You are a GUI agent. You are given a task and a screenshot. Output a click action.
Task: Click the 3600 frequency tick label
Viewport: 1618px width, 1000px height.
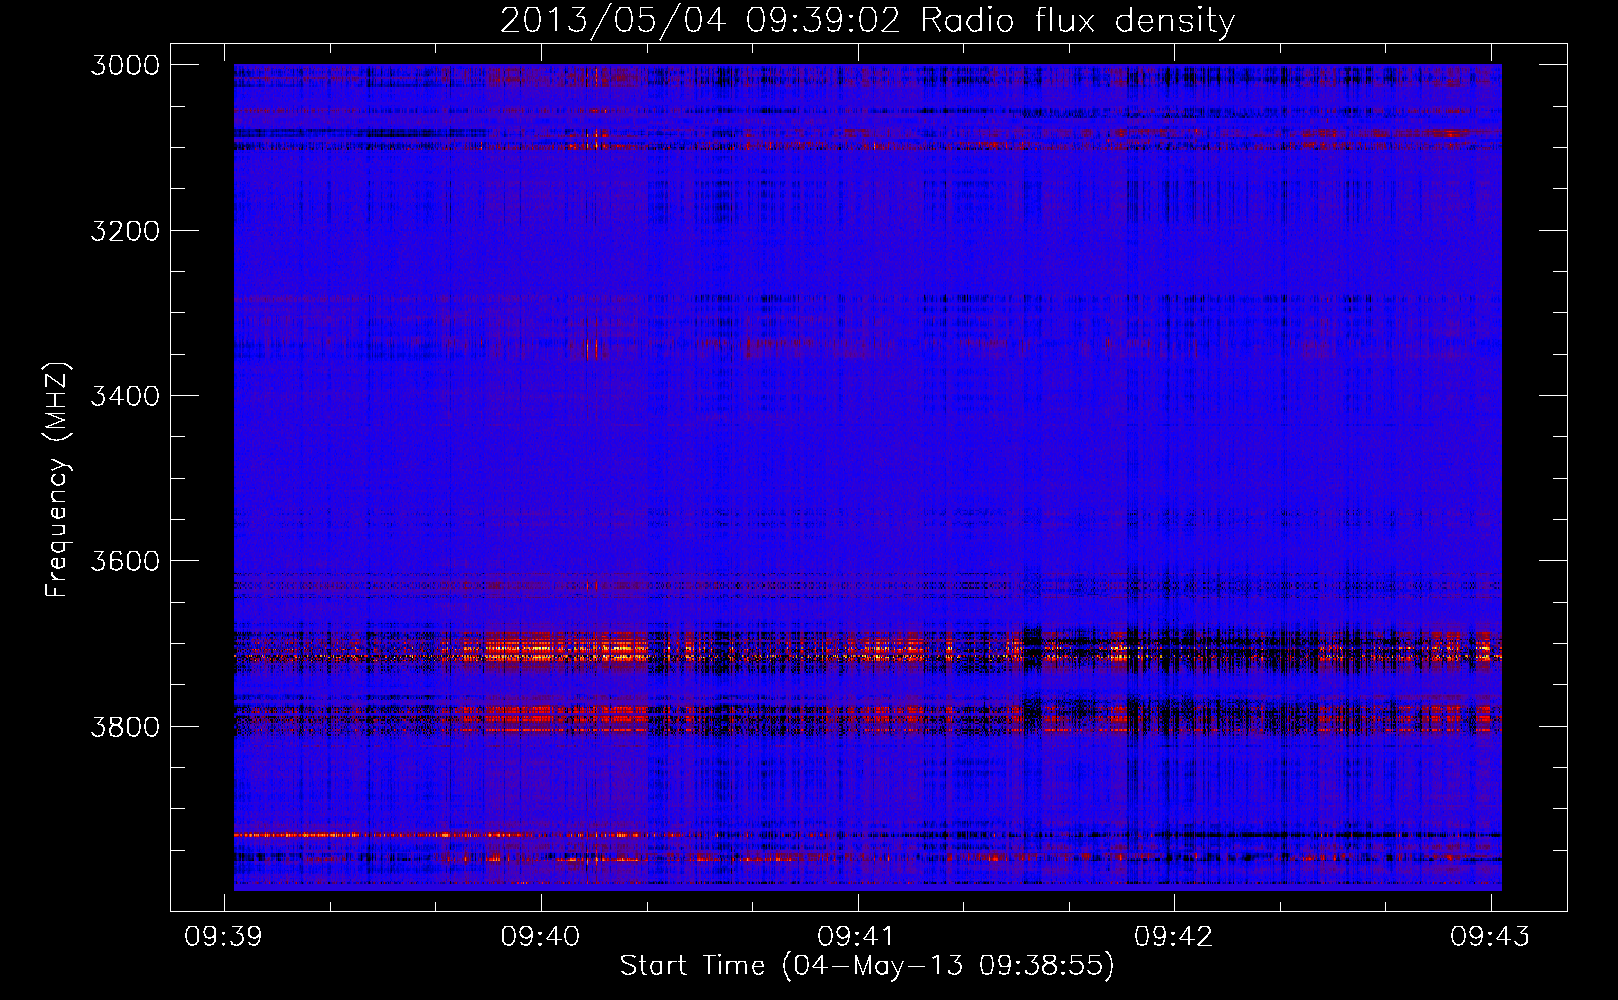tap(125, 561)
